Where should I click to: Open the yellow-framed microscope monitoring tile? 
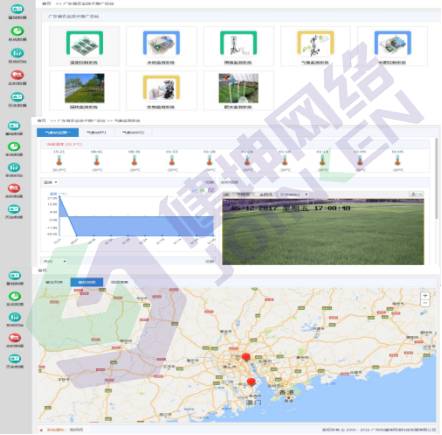(161, 90)
